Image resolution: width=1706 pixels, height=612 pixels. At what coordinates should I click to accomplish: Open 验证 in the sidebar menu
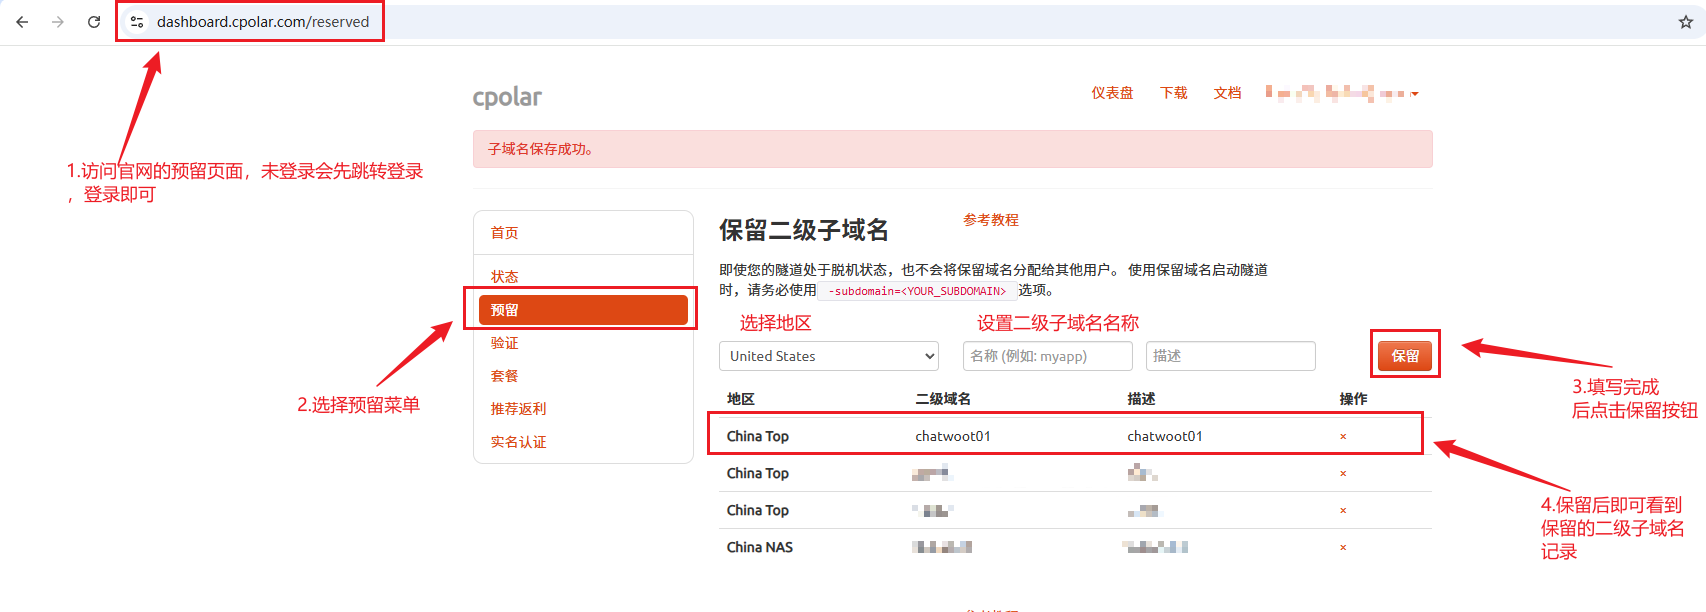coord(505,343)
